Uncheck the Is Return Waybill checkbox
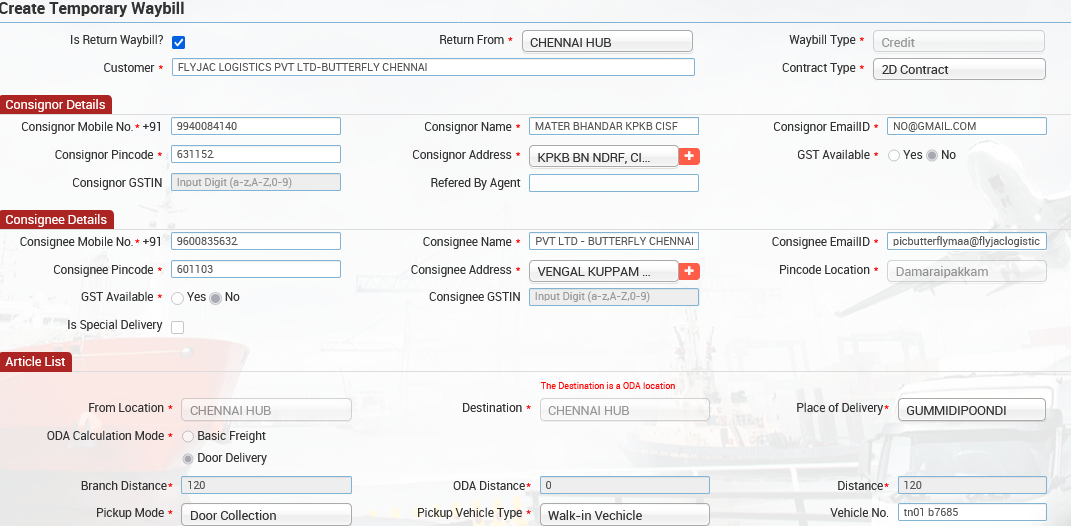Viewport: 1071px width, 526px height. pos(178,42)
